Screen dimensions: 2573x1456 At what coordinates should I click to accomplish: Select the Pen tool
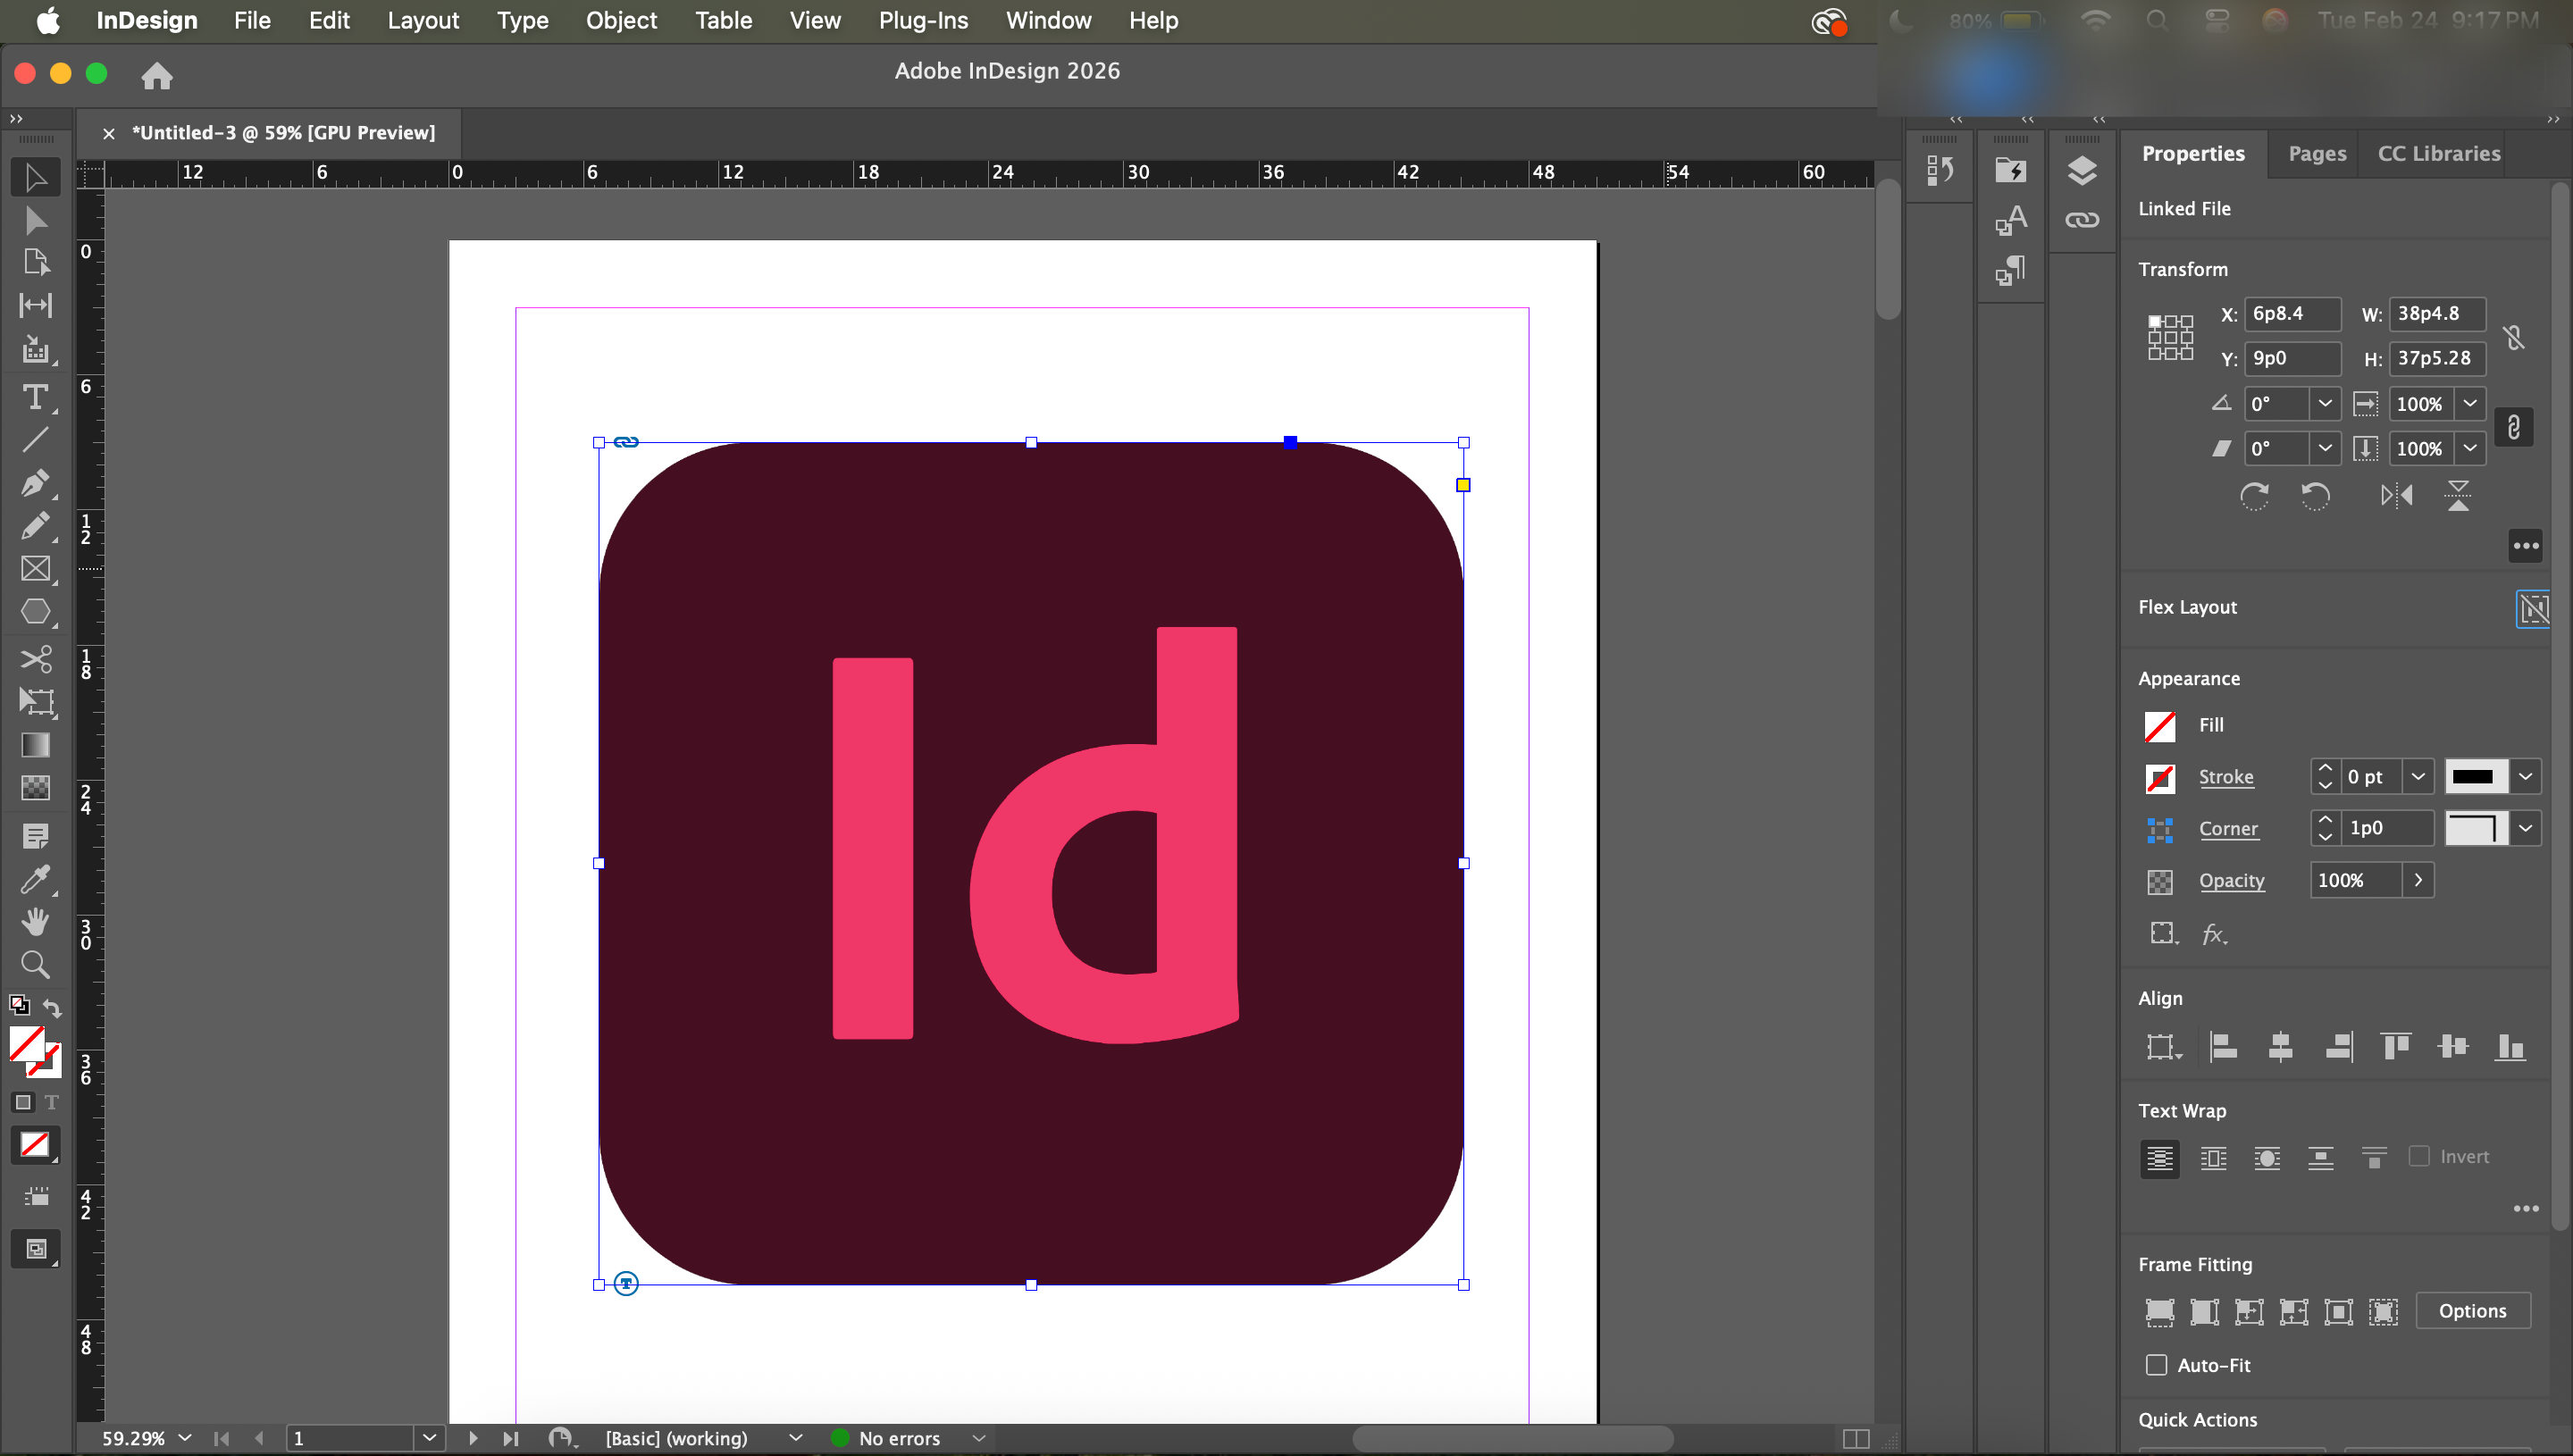35,483
